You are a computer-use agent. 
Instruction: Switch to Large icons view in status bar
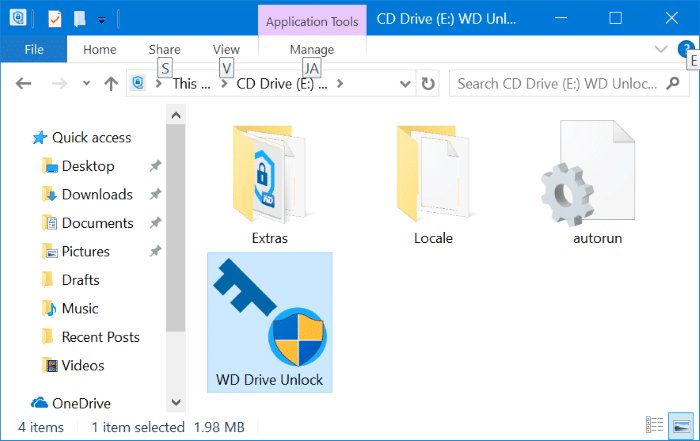682,425
